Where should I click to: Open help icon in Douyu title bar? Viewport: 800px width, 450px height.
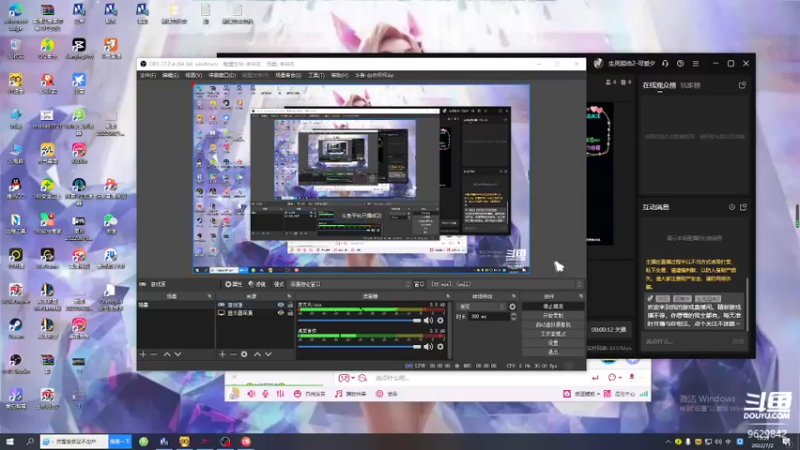coord(680,64)
